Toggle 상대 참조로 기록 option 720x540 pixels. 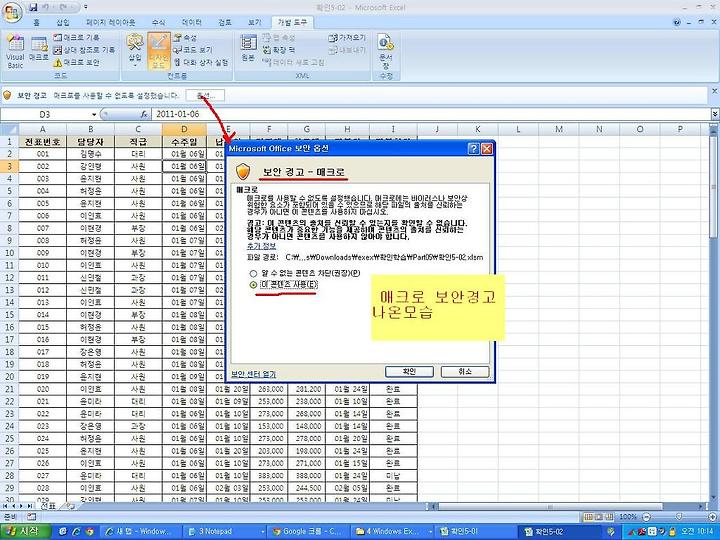coord(84,50)
